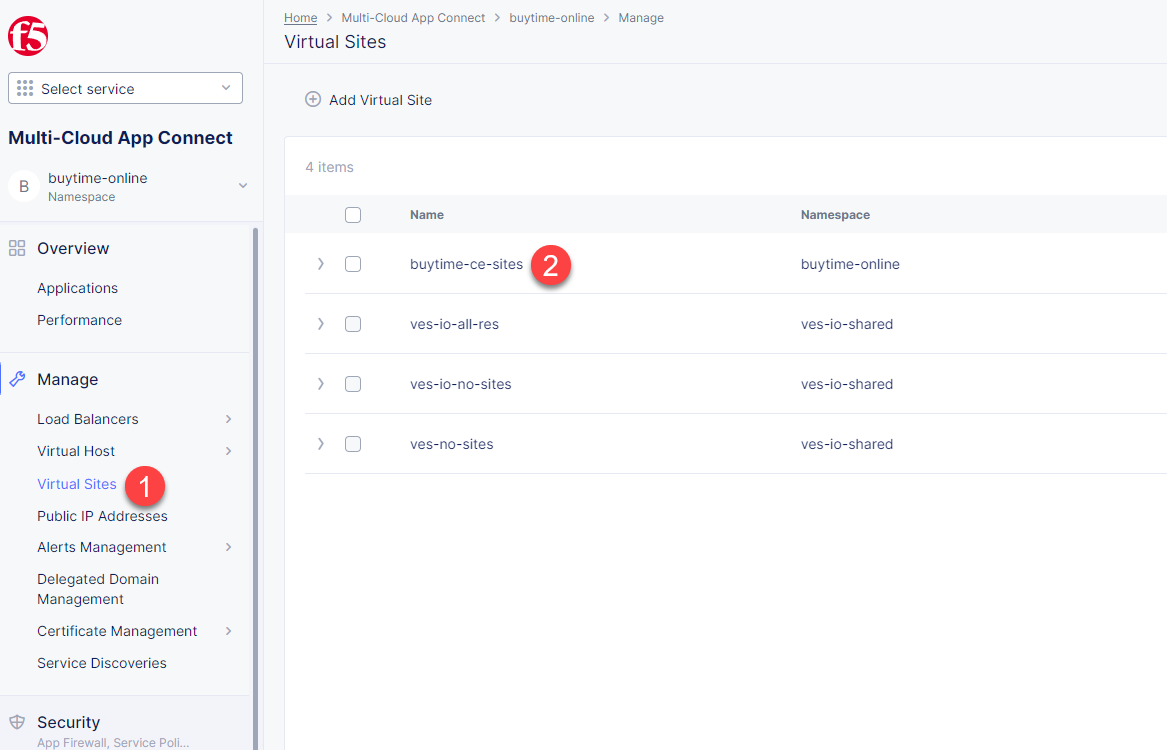Expand the buytime-ce-sites row
This screenshot has height=750, width=1167.
click(x=321, y=264)
